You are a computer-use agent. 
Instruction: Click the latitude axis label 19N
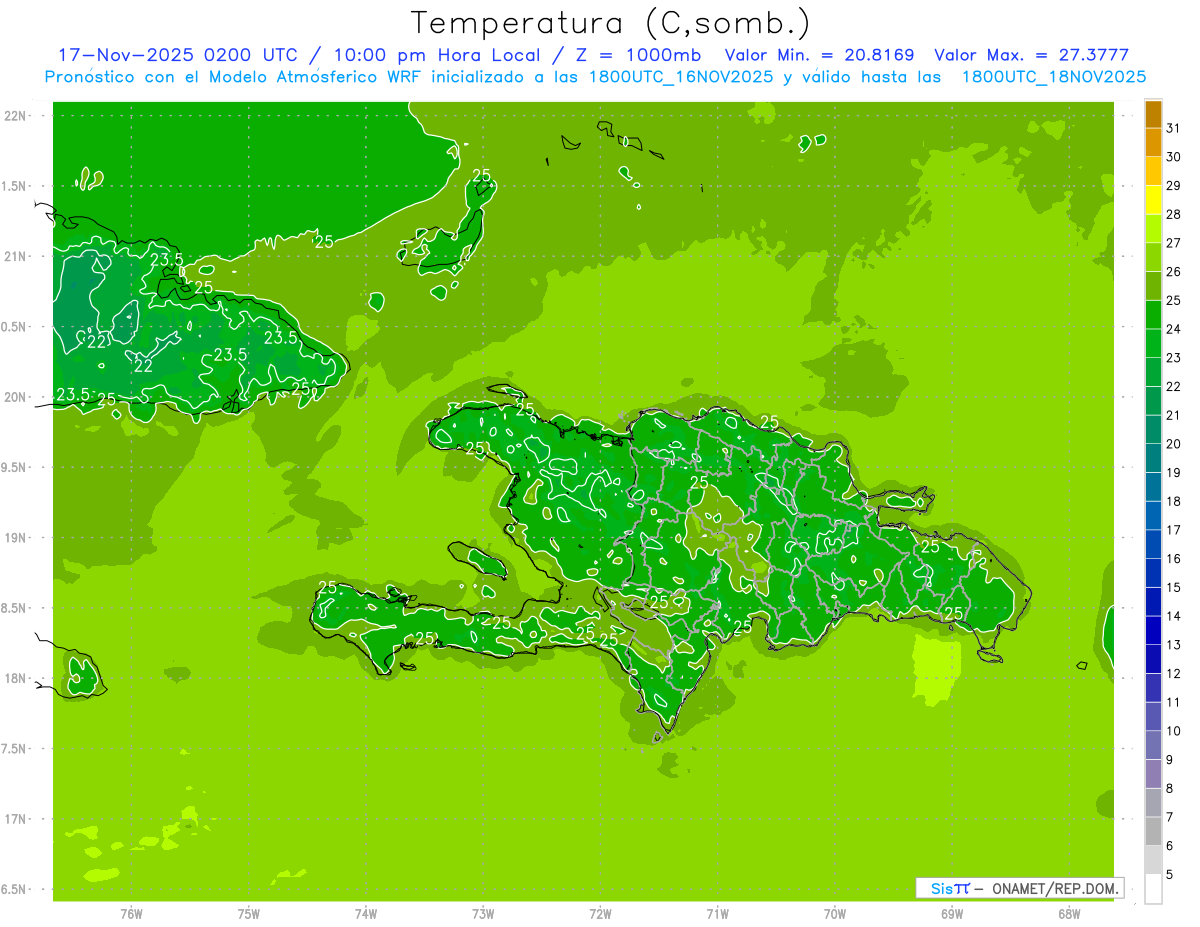click(x=17, y=538)
